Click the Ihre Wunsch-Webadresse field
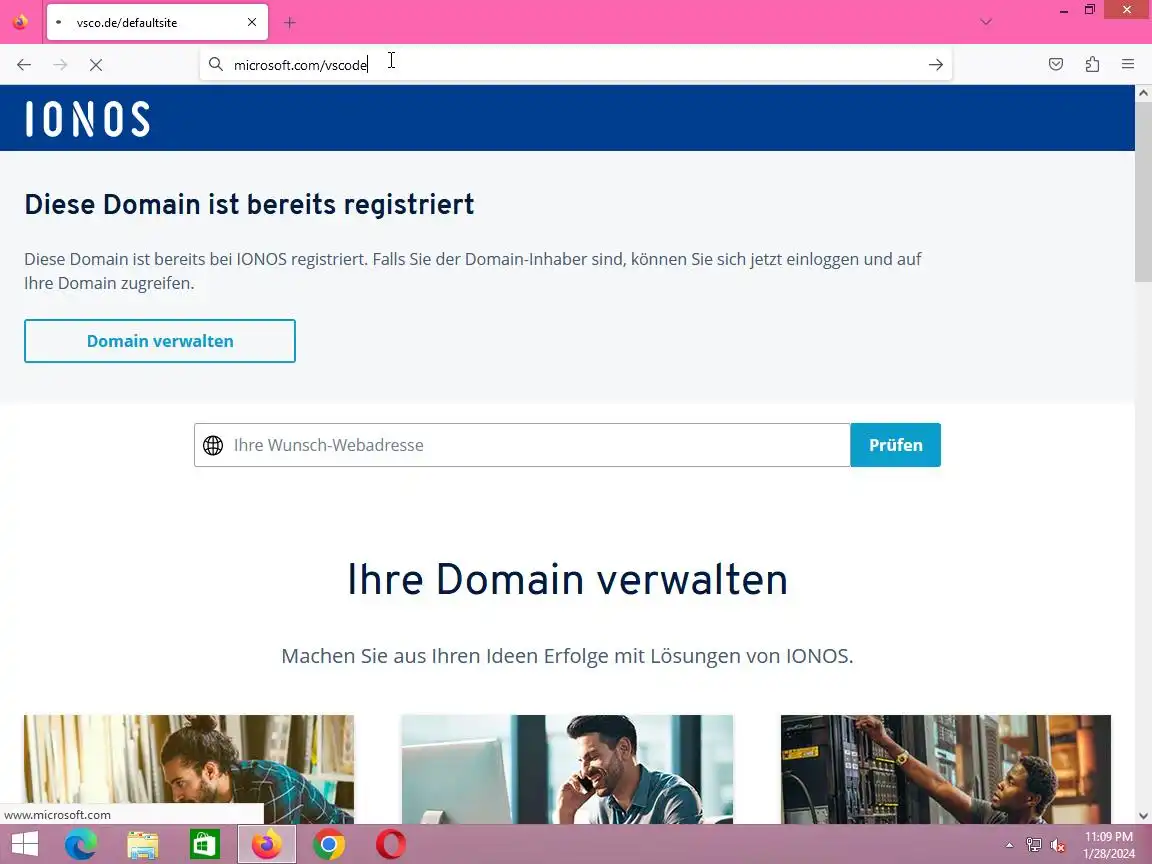The image size is (1152, 864). click(522, 445)
